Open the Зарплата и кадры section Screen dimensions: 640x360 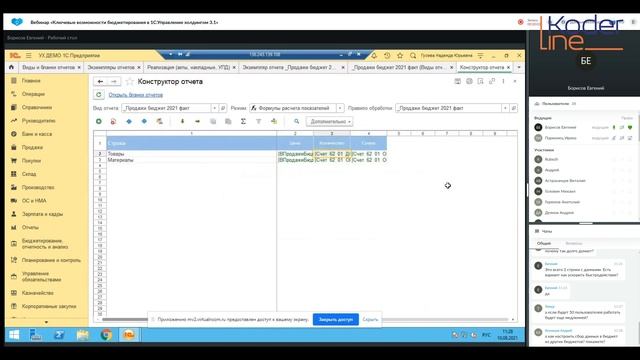pos(42,214)
